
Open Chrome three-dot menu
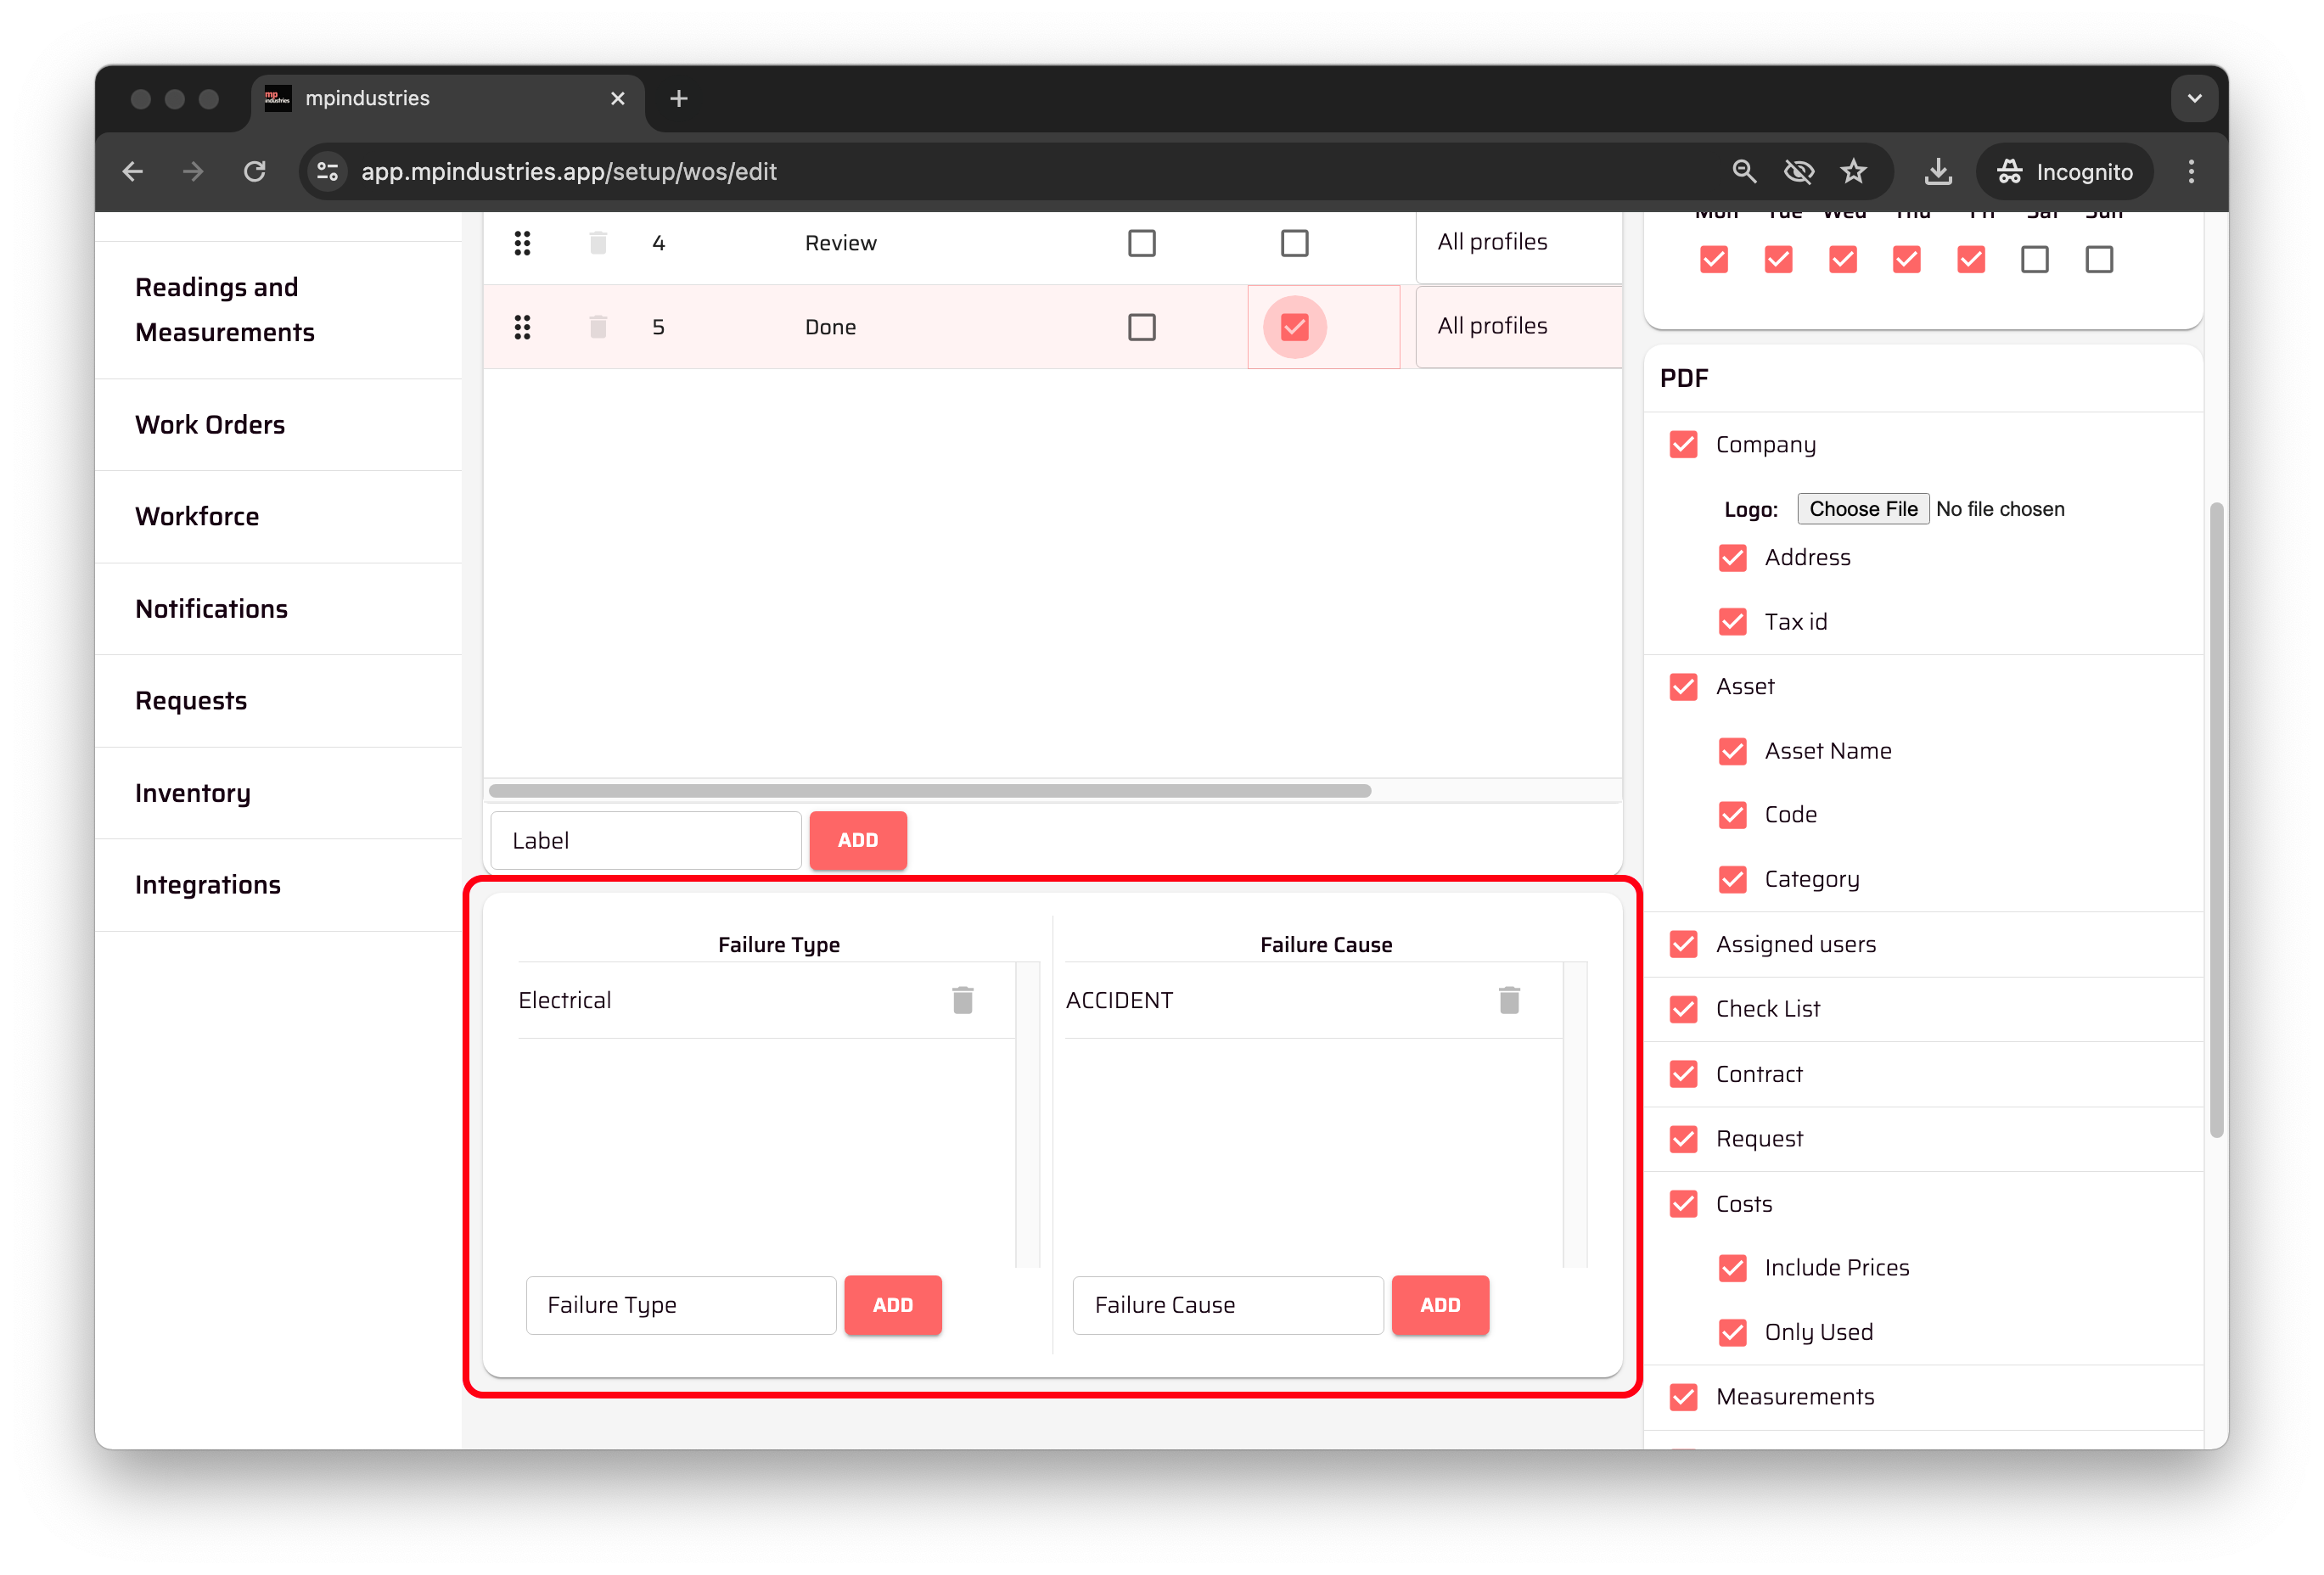tap(2190, 172)
